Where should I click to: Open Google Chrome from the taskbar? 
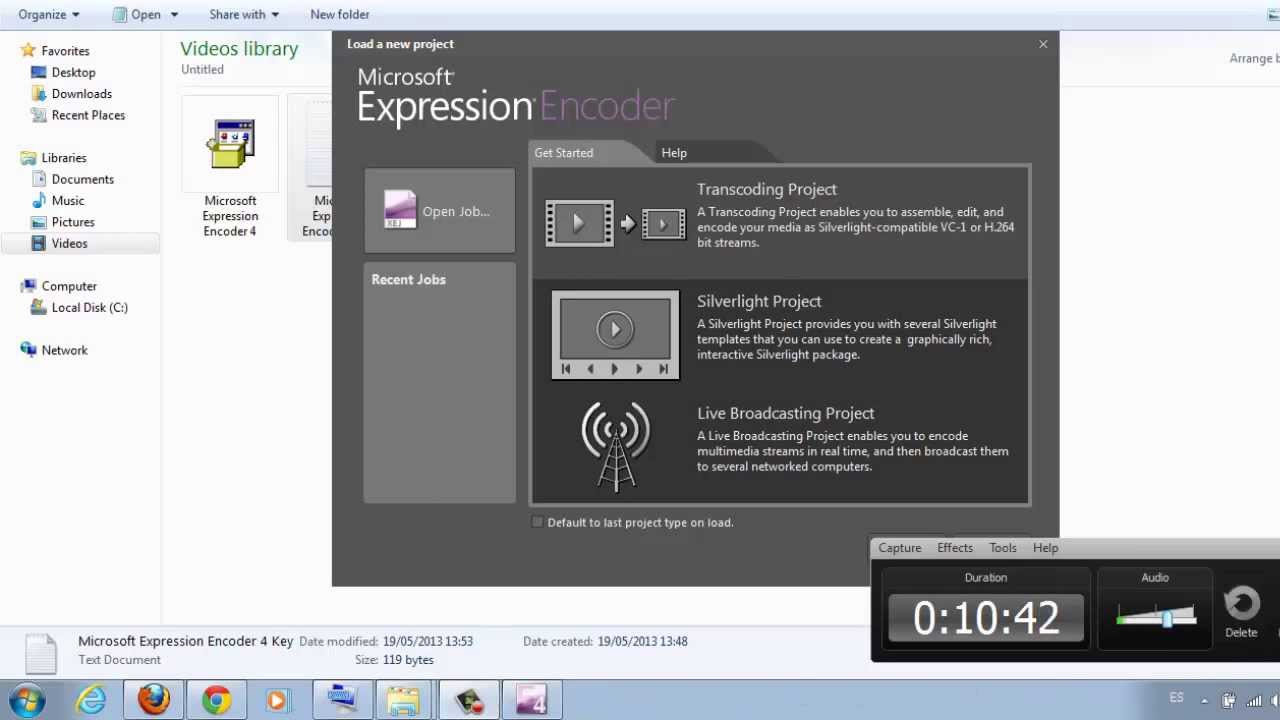(x=216, y=700)
